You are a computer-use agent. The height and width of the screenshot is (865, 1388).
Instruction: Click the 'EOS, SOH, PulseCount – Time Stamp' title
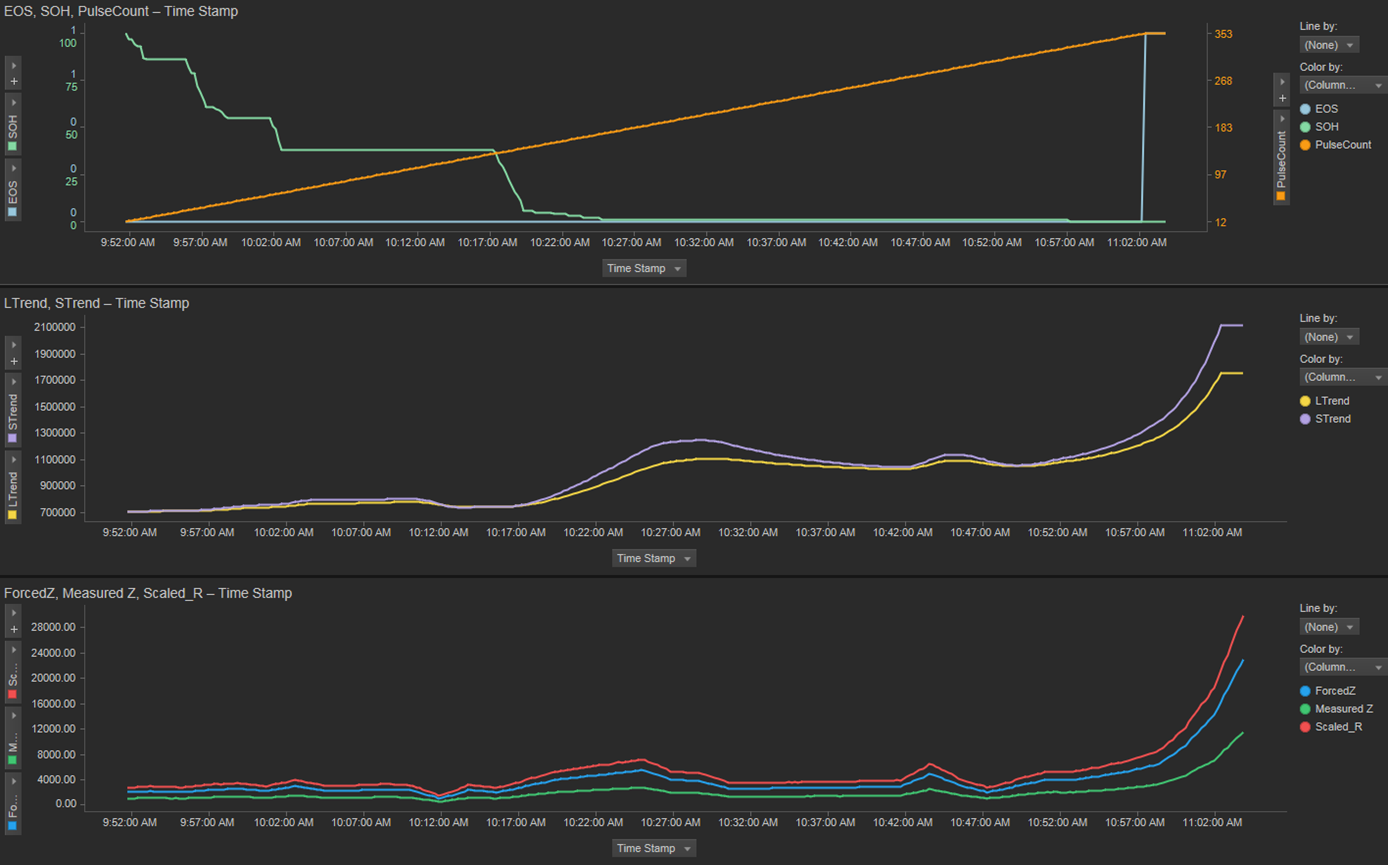(121, 11)
